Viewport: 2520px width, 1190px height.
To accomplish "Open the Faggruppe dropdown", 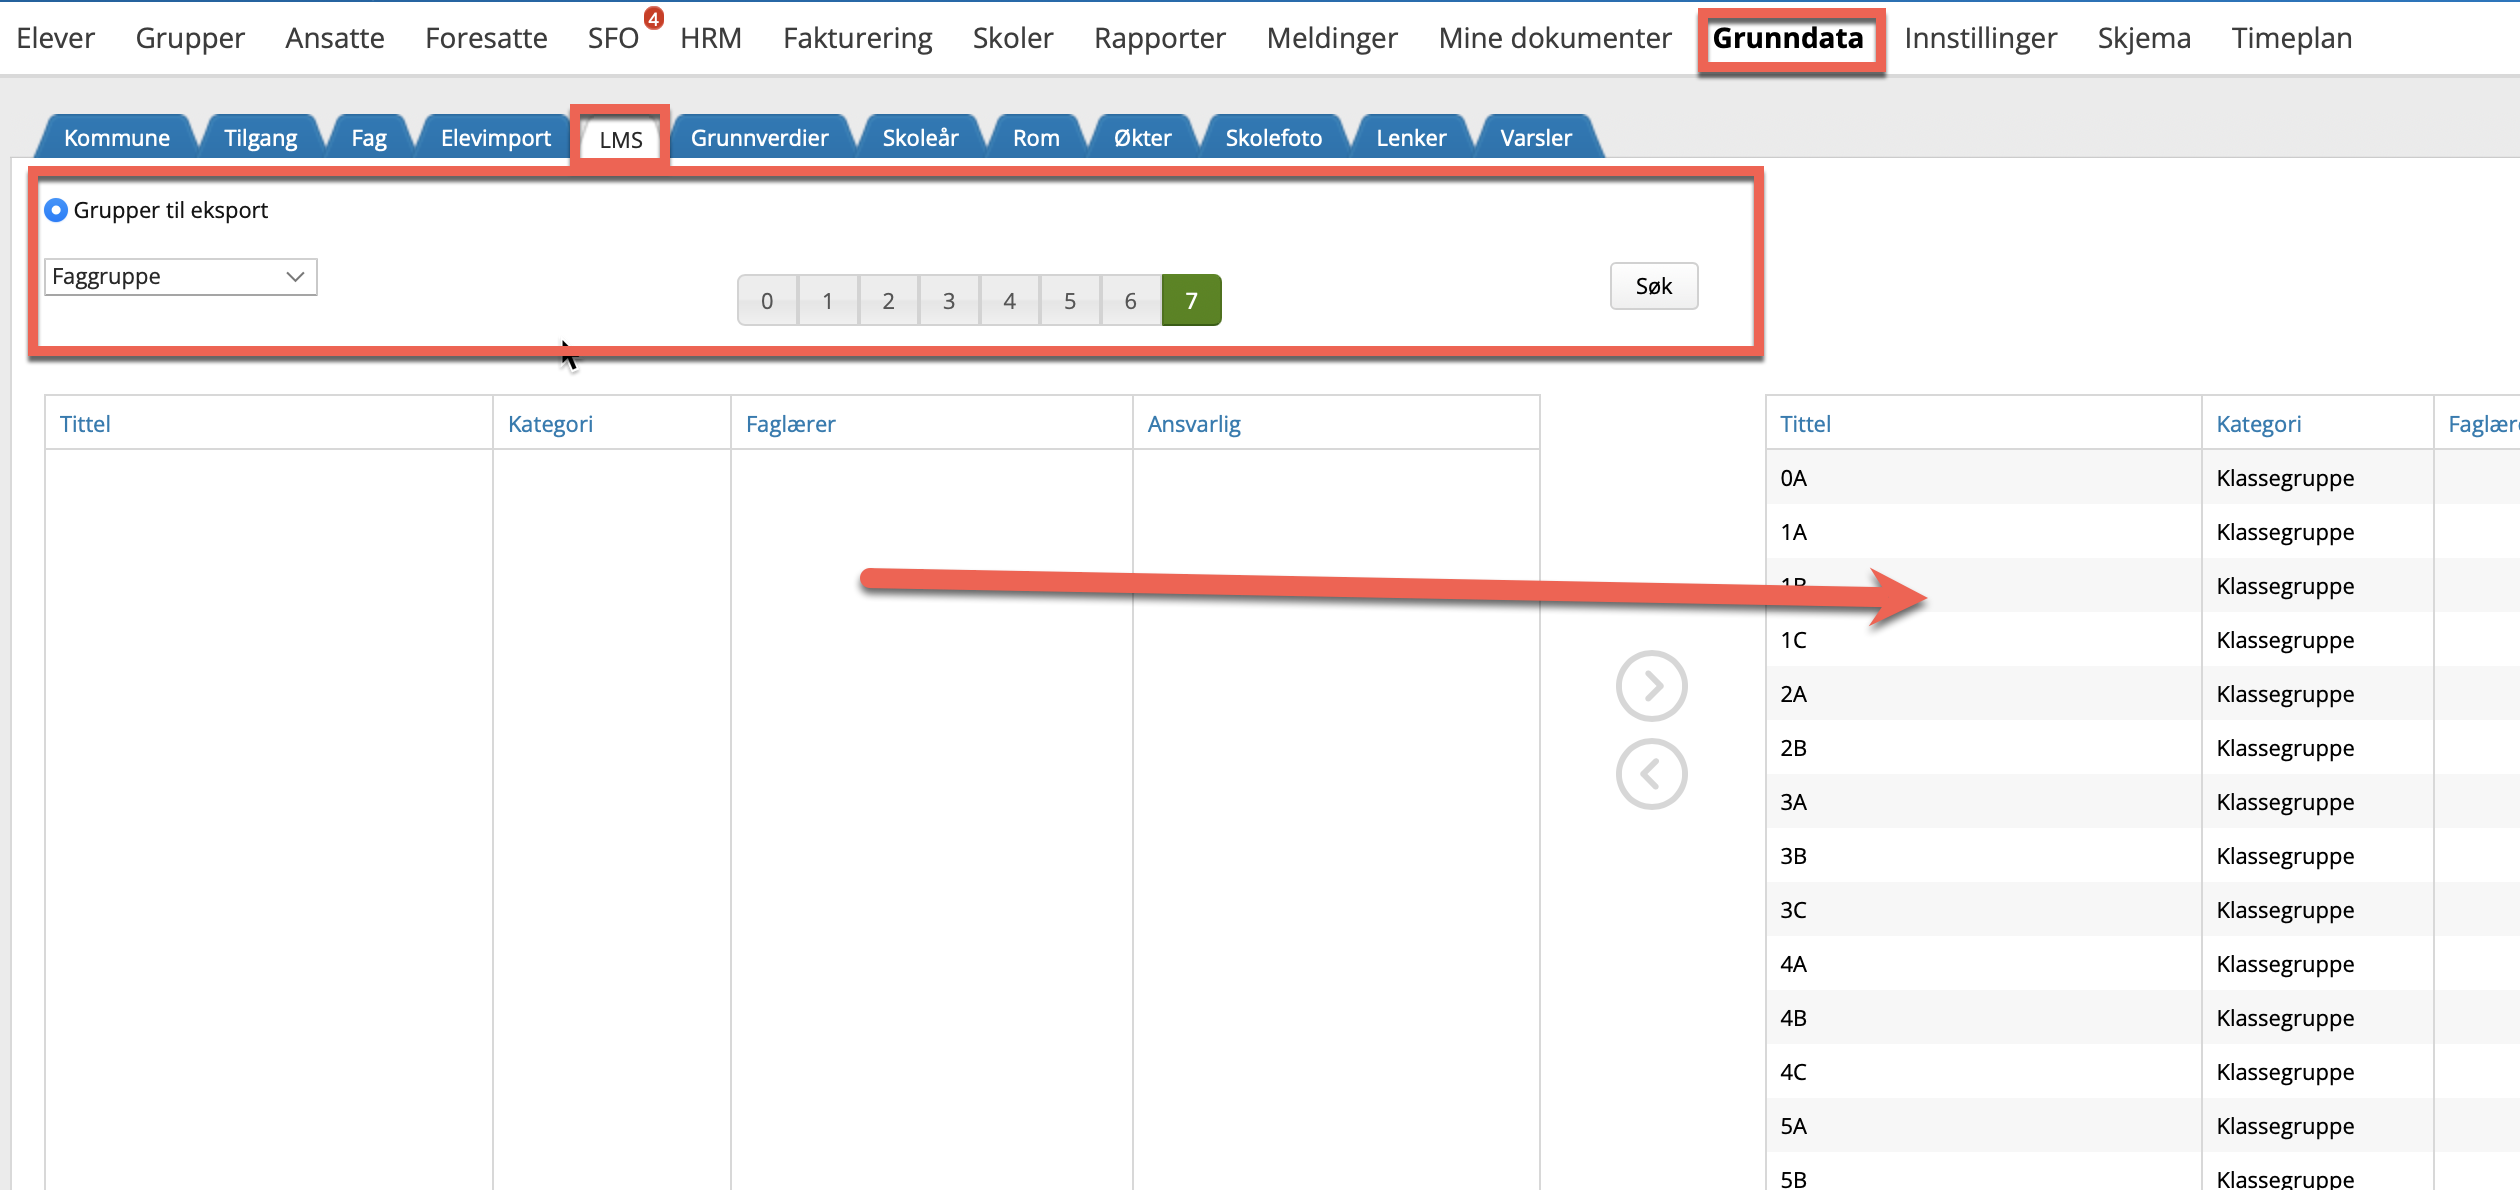I will click(180, 277).
